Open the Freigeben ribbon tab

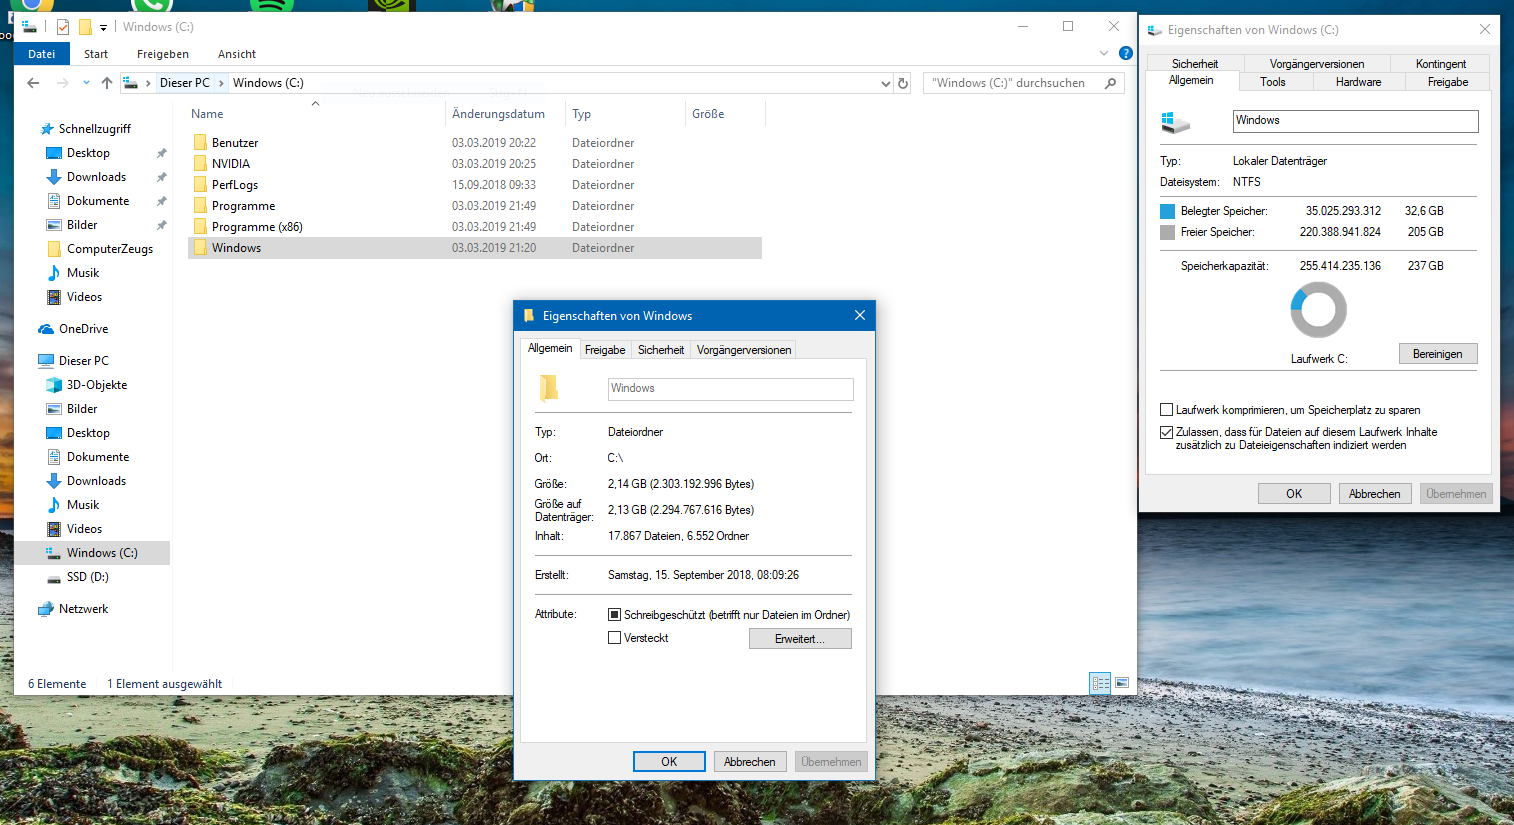pos(163,54)
